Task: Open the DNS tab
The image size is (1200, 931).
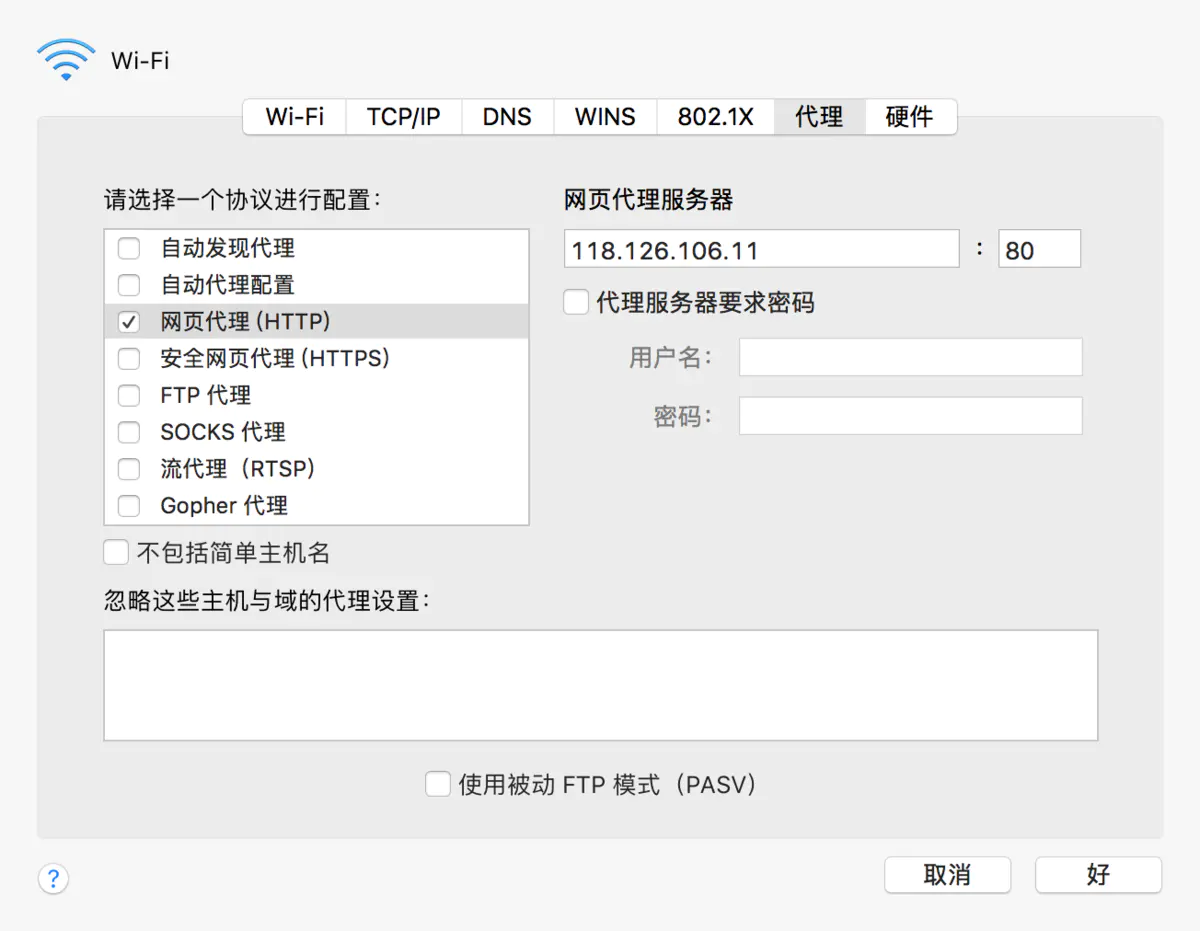Action: (507, 117)
